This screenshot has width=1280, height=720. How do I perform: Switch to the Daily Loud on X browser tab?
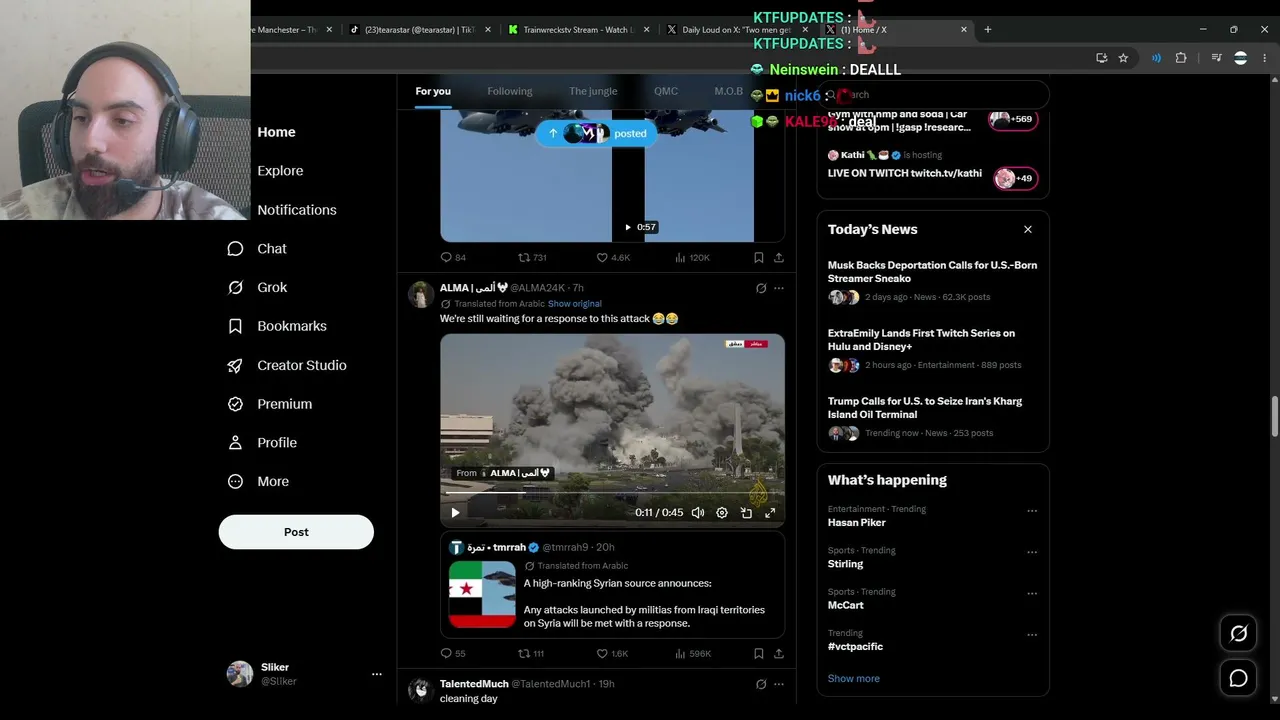point(738,30)
